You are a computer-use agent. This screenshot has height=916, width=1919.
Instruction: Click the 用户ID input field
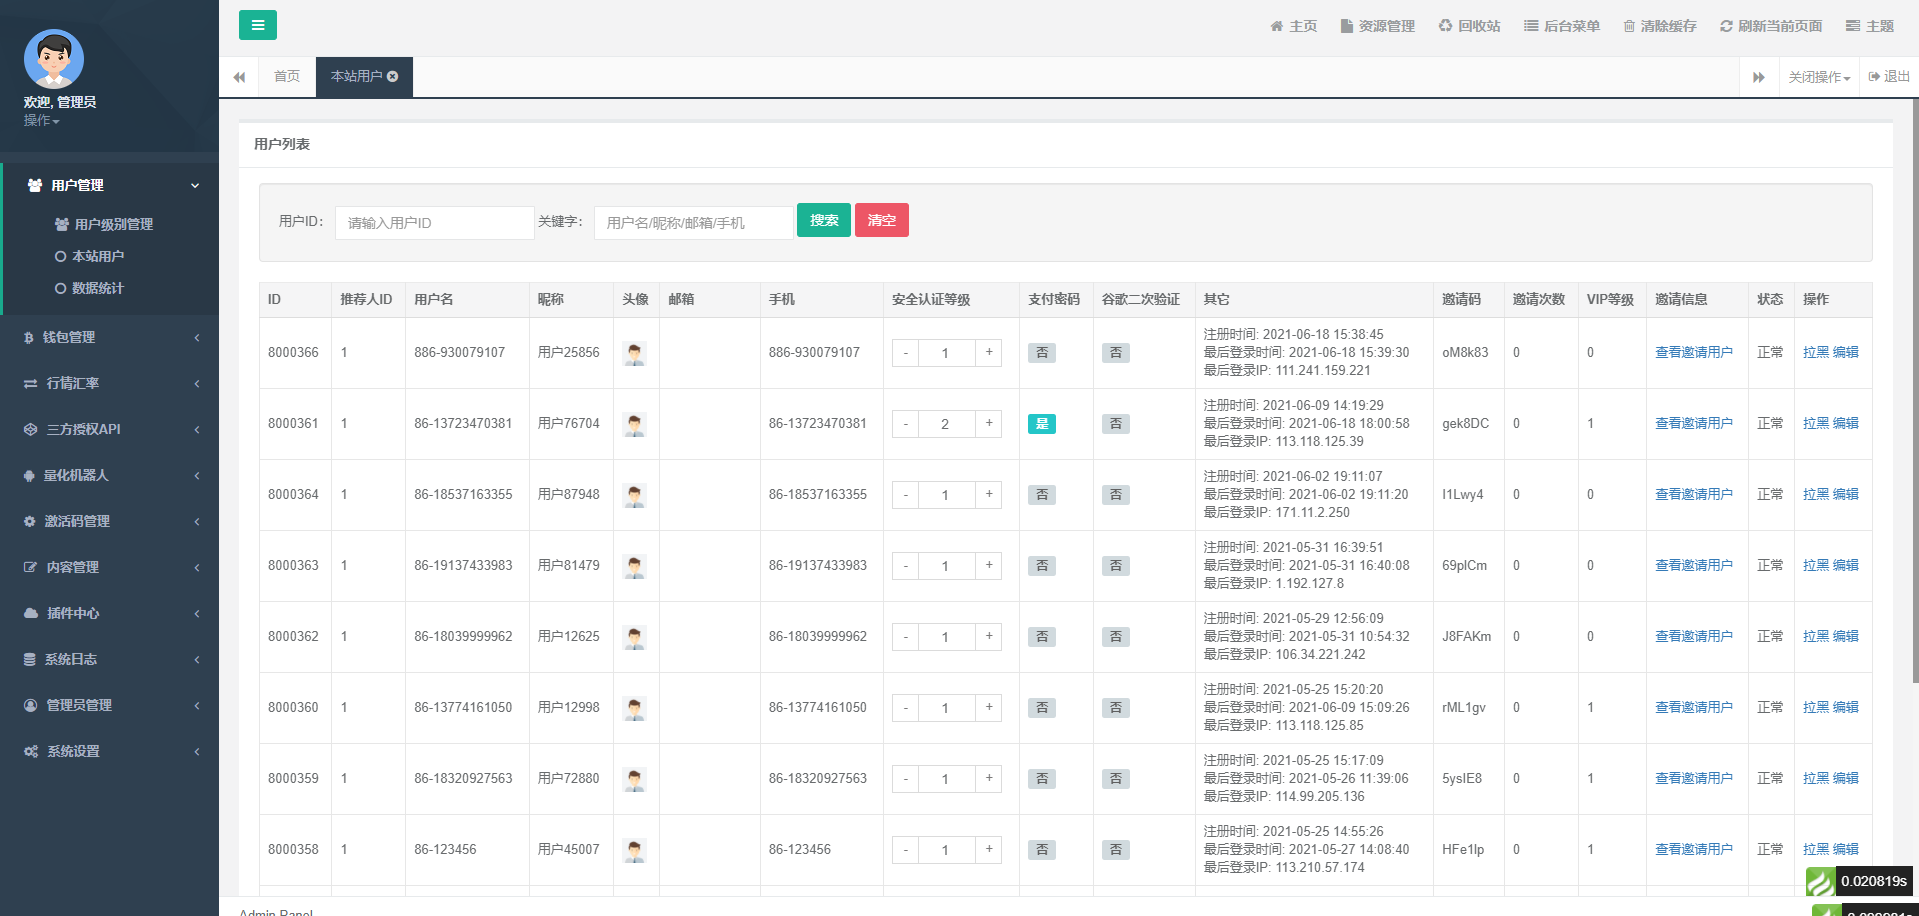(433, 222)
